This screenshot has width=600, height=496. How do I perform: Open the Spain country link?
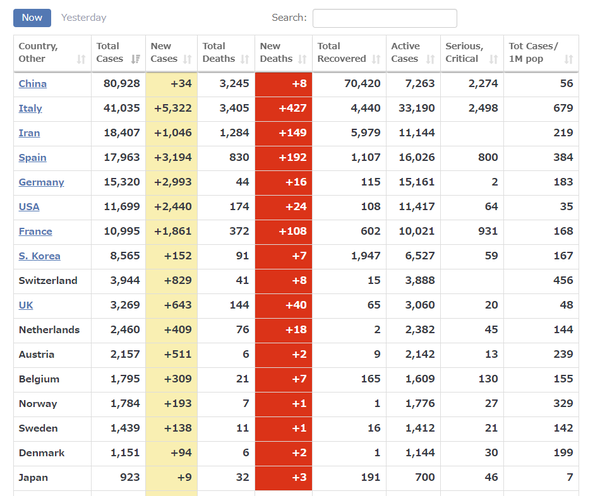[x=33, y=158]
